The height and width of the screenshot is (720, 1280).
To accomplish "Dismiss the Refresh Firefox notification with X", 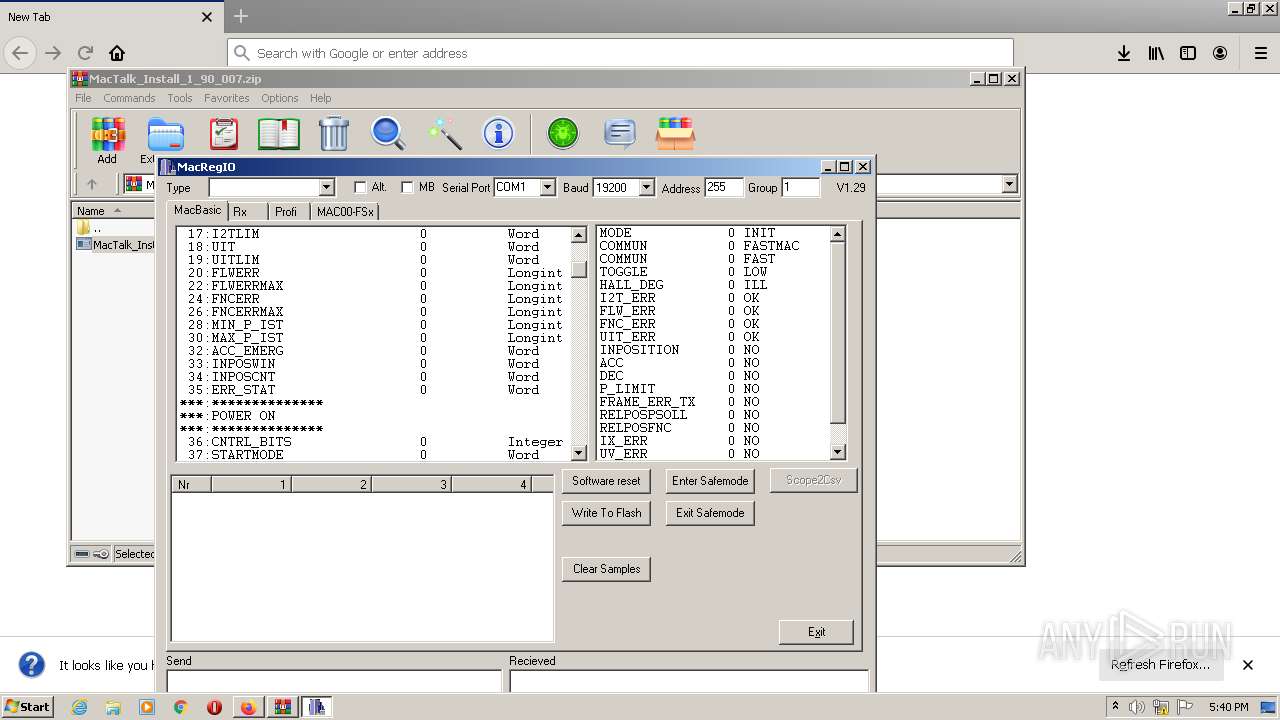I will [1248, 664].
